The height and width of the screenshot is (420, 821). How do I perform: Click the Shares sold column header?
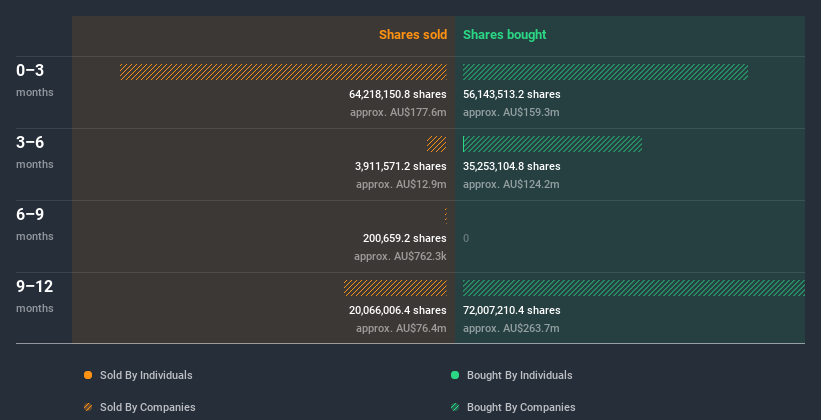(x=413, y=35)
